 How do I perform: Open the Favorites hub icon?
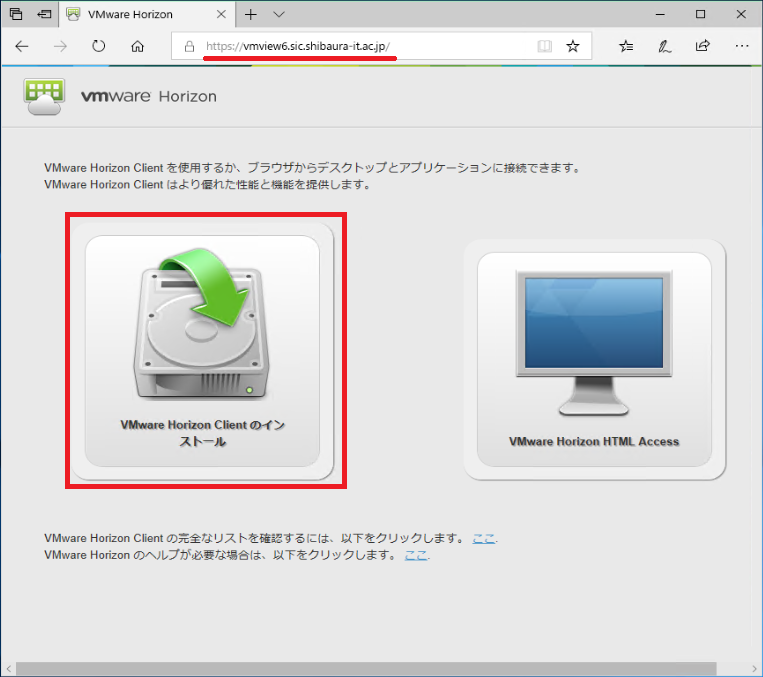pyautogui.click(x=626, y=46)
